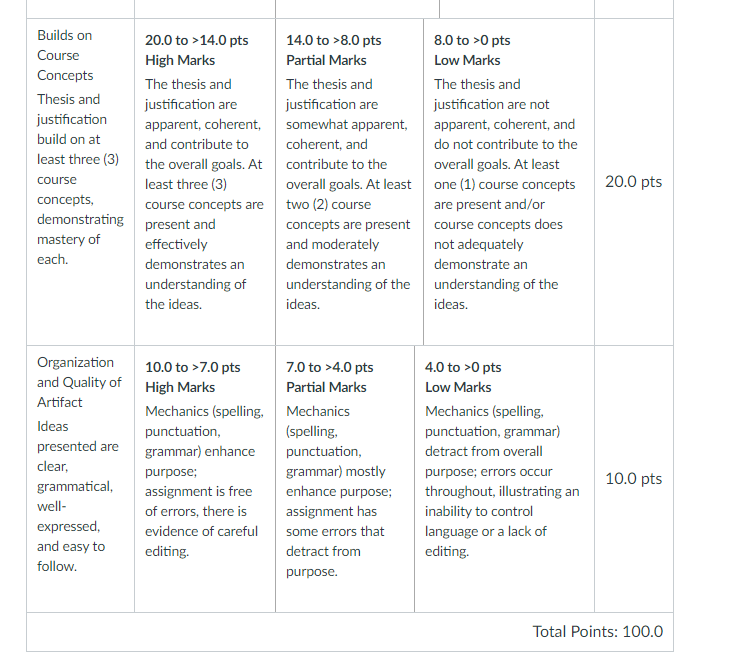Click 'Partial Marks' in the course concepts row
This screenshot has width=746, height=667.
326,60
